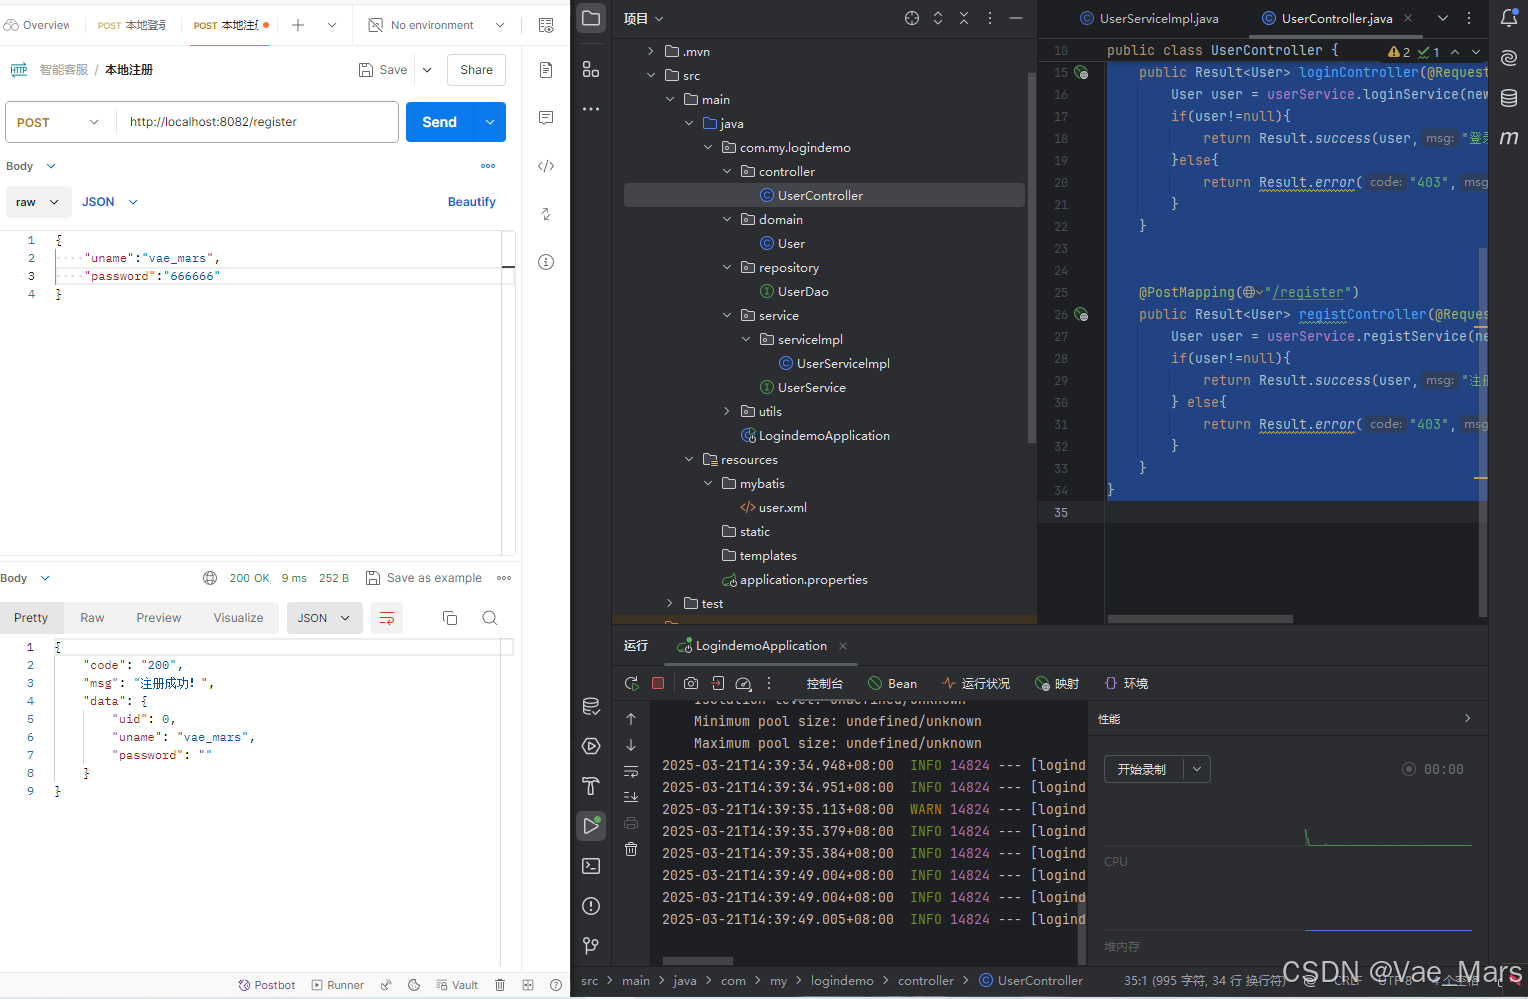This screenshot has height=999, width=1528.
Task: Open the Database tool window on right sidebar
Action: (1509, 98)
